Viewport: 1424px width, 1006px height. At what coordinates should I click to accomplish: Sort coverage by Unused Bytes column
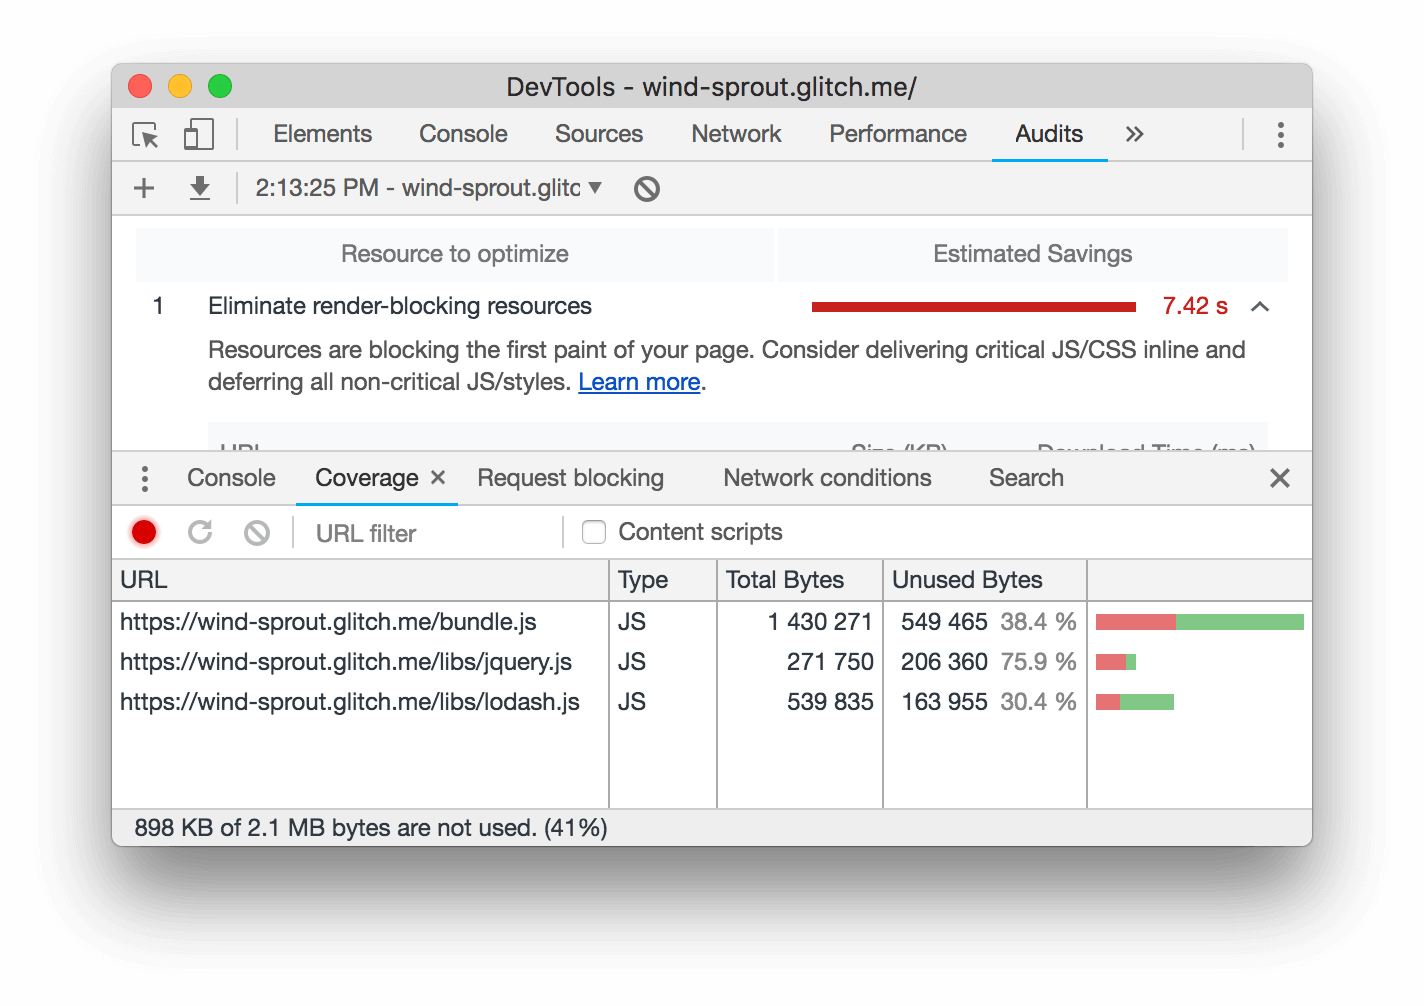pos(967,580)
